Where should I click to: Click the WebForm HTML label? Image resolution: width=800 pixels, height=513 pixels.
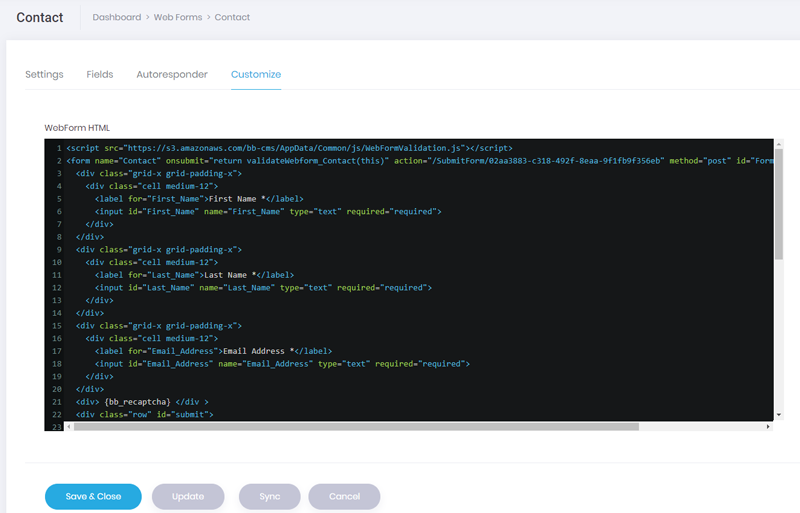click(77, 128)
